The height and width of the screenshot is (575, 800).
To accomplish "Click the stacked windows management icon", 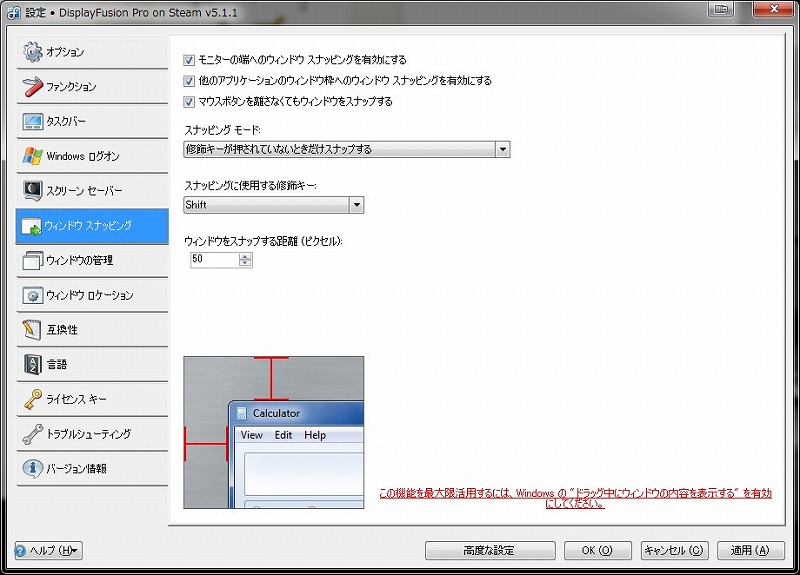I will 32,260.
